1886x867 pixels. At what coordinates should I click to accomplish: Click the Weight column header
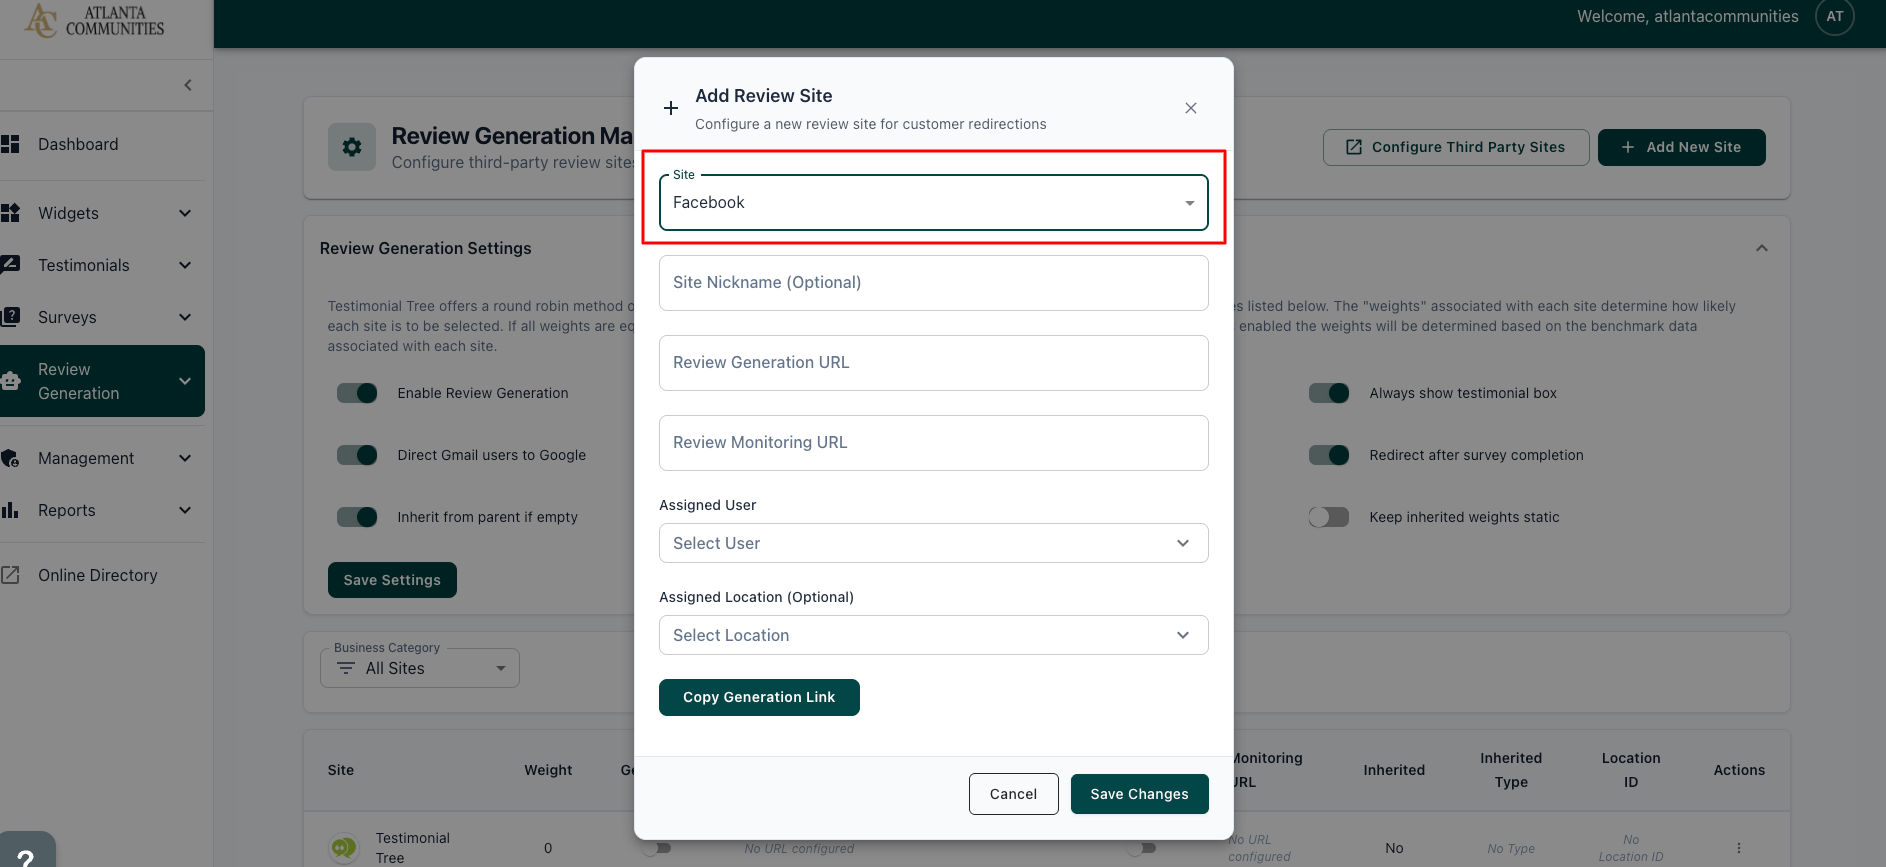[548, 770]
